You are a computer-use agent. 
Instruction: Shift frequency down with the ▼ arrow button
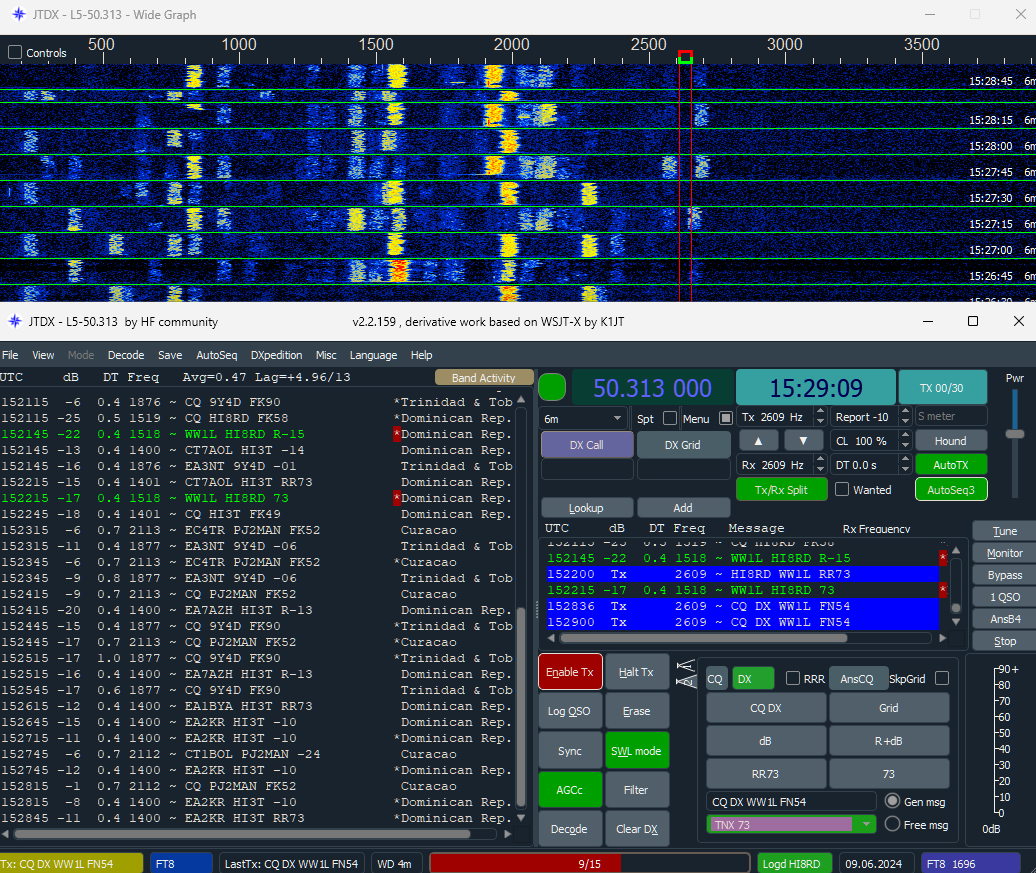pyautogui.click(x=803, y=441)
